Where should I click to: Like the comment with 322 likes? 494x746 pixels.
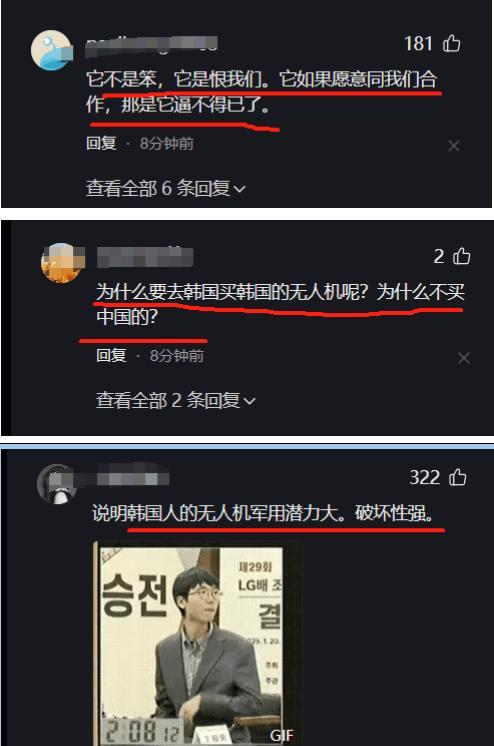(458, 477)
